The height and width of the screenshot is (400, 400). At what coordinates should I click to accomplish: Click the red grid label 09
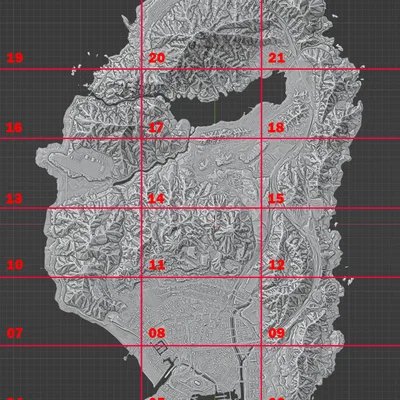(x=277, y=333)
